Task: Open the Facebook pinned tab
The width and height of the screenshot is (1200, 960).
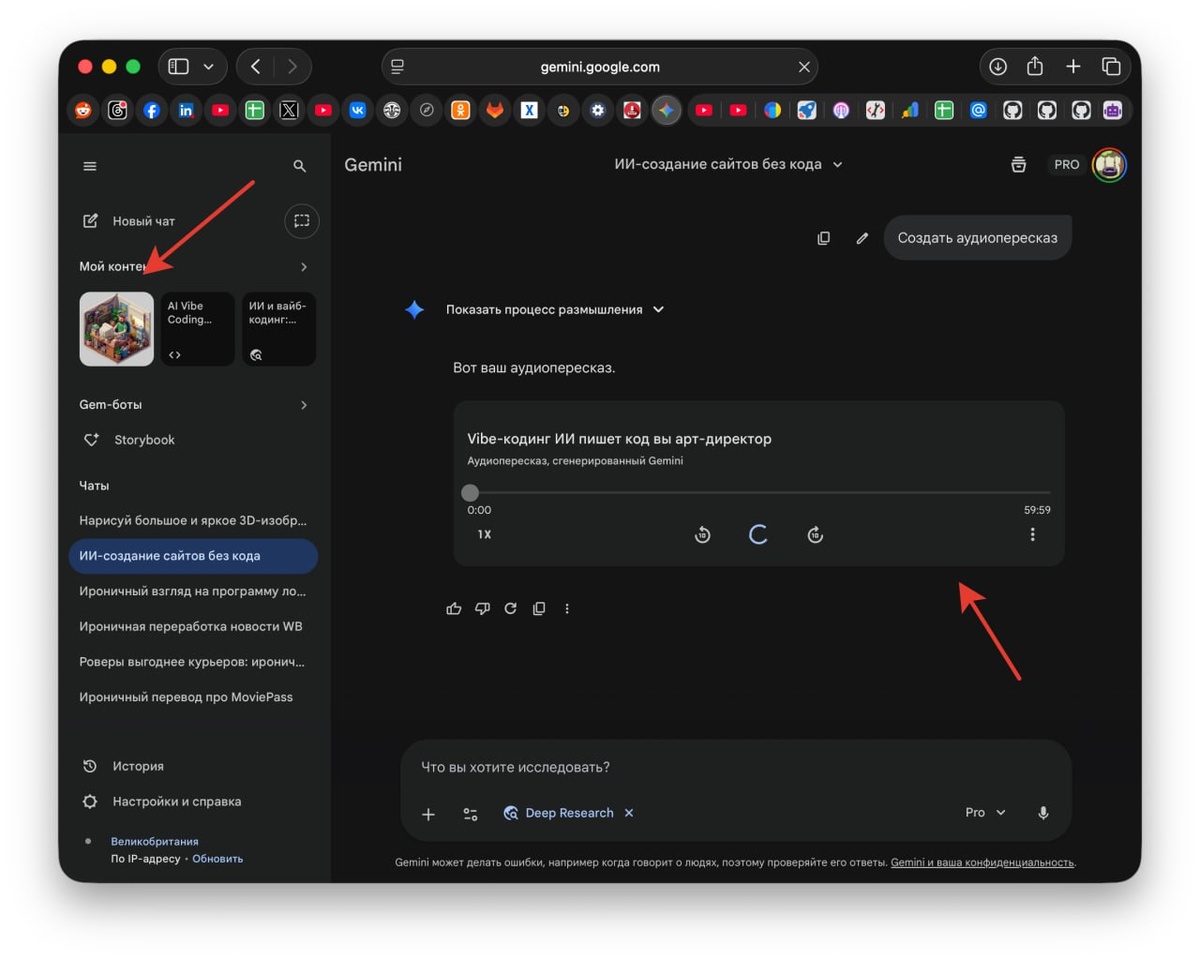Action: 151,111
